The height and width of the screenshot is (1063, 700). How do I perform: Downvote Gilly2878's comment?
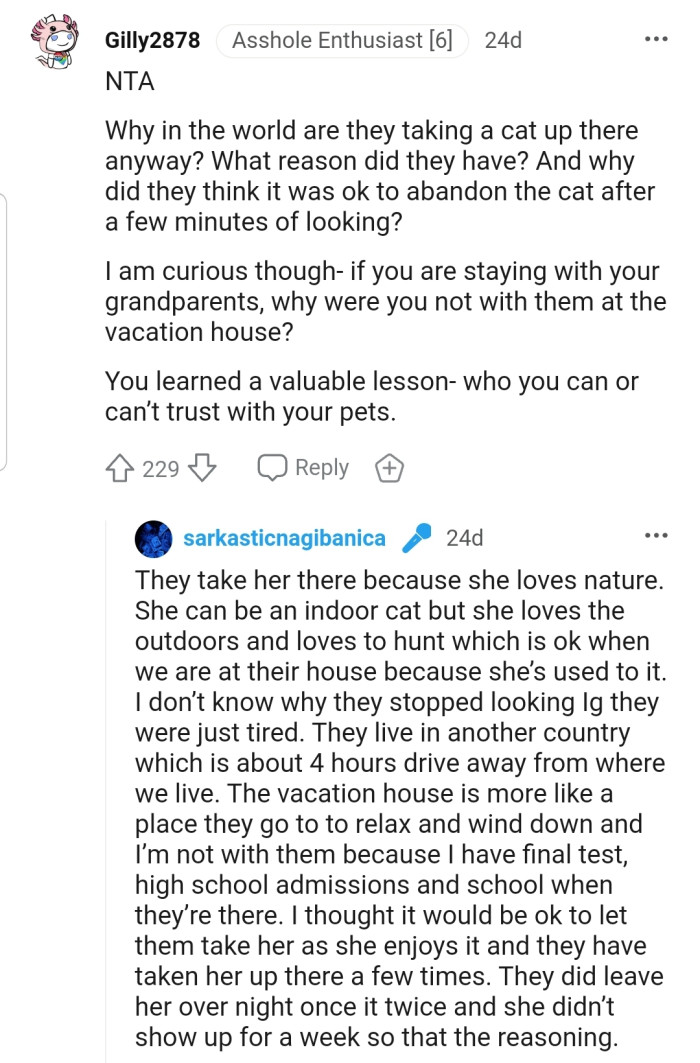tap(203, 468)
